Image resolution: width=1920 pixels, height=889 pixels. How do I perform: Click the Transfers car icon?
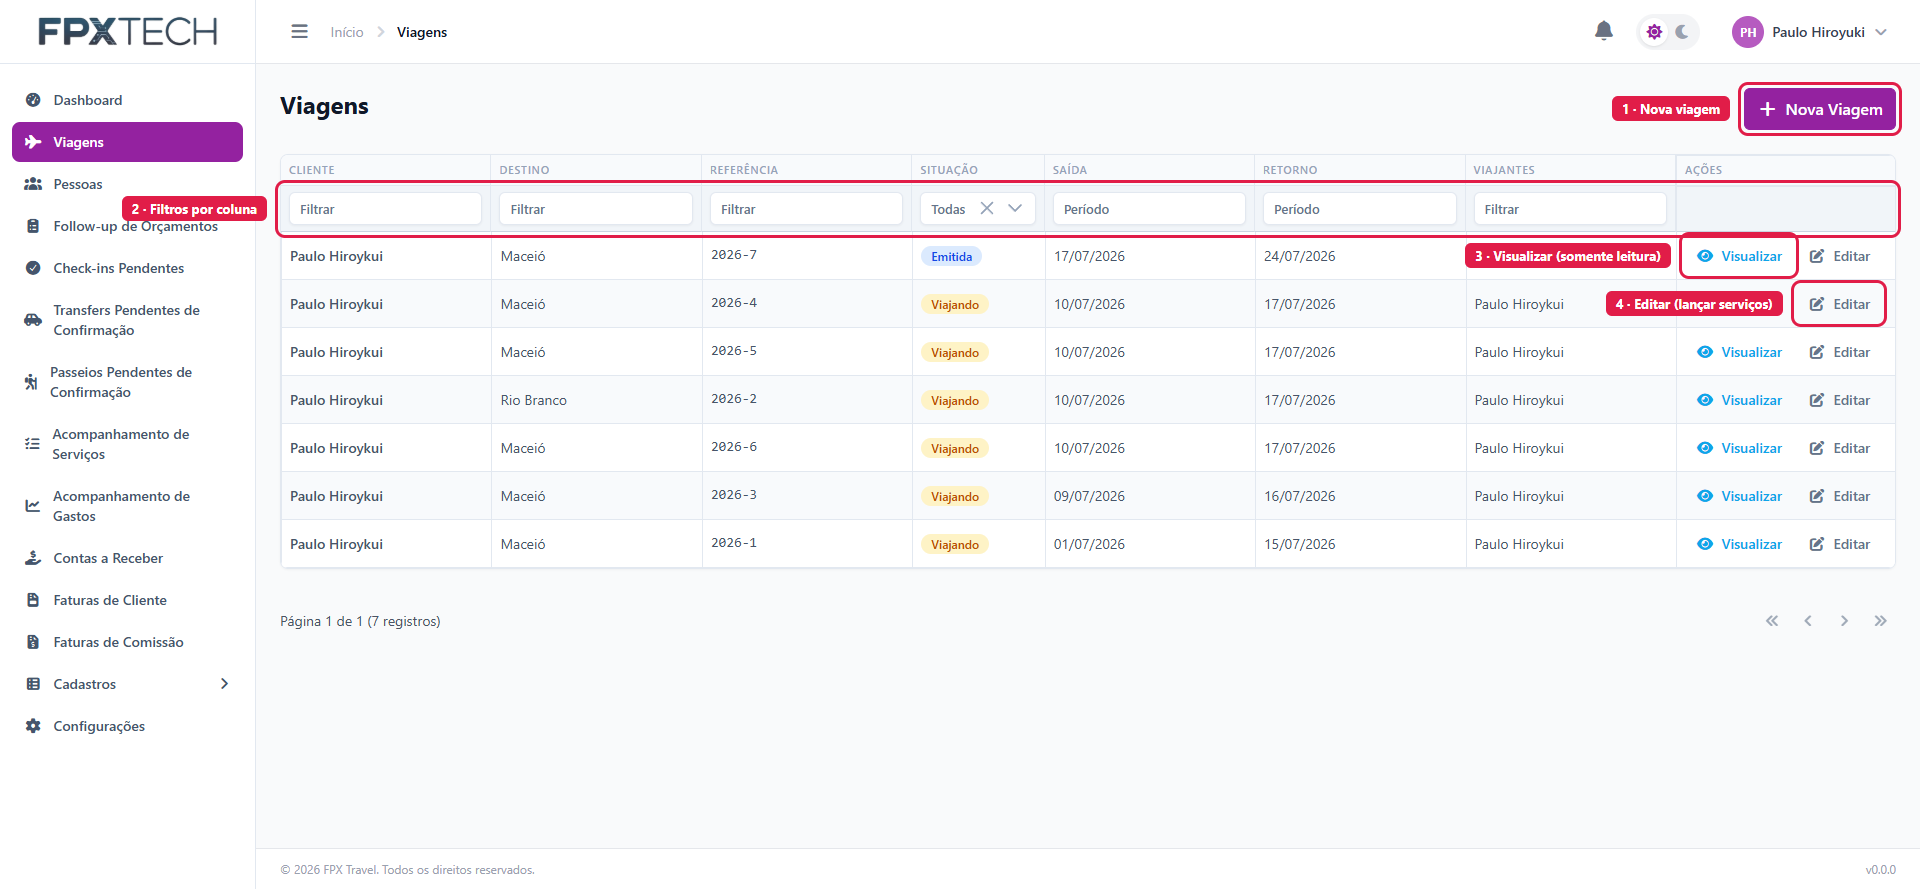(x=33, y=320)
